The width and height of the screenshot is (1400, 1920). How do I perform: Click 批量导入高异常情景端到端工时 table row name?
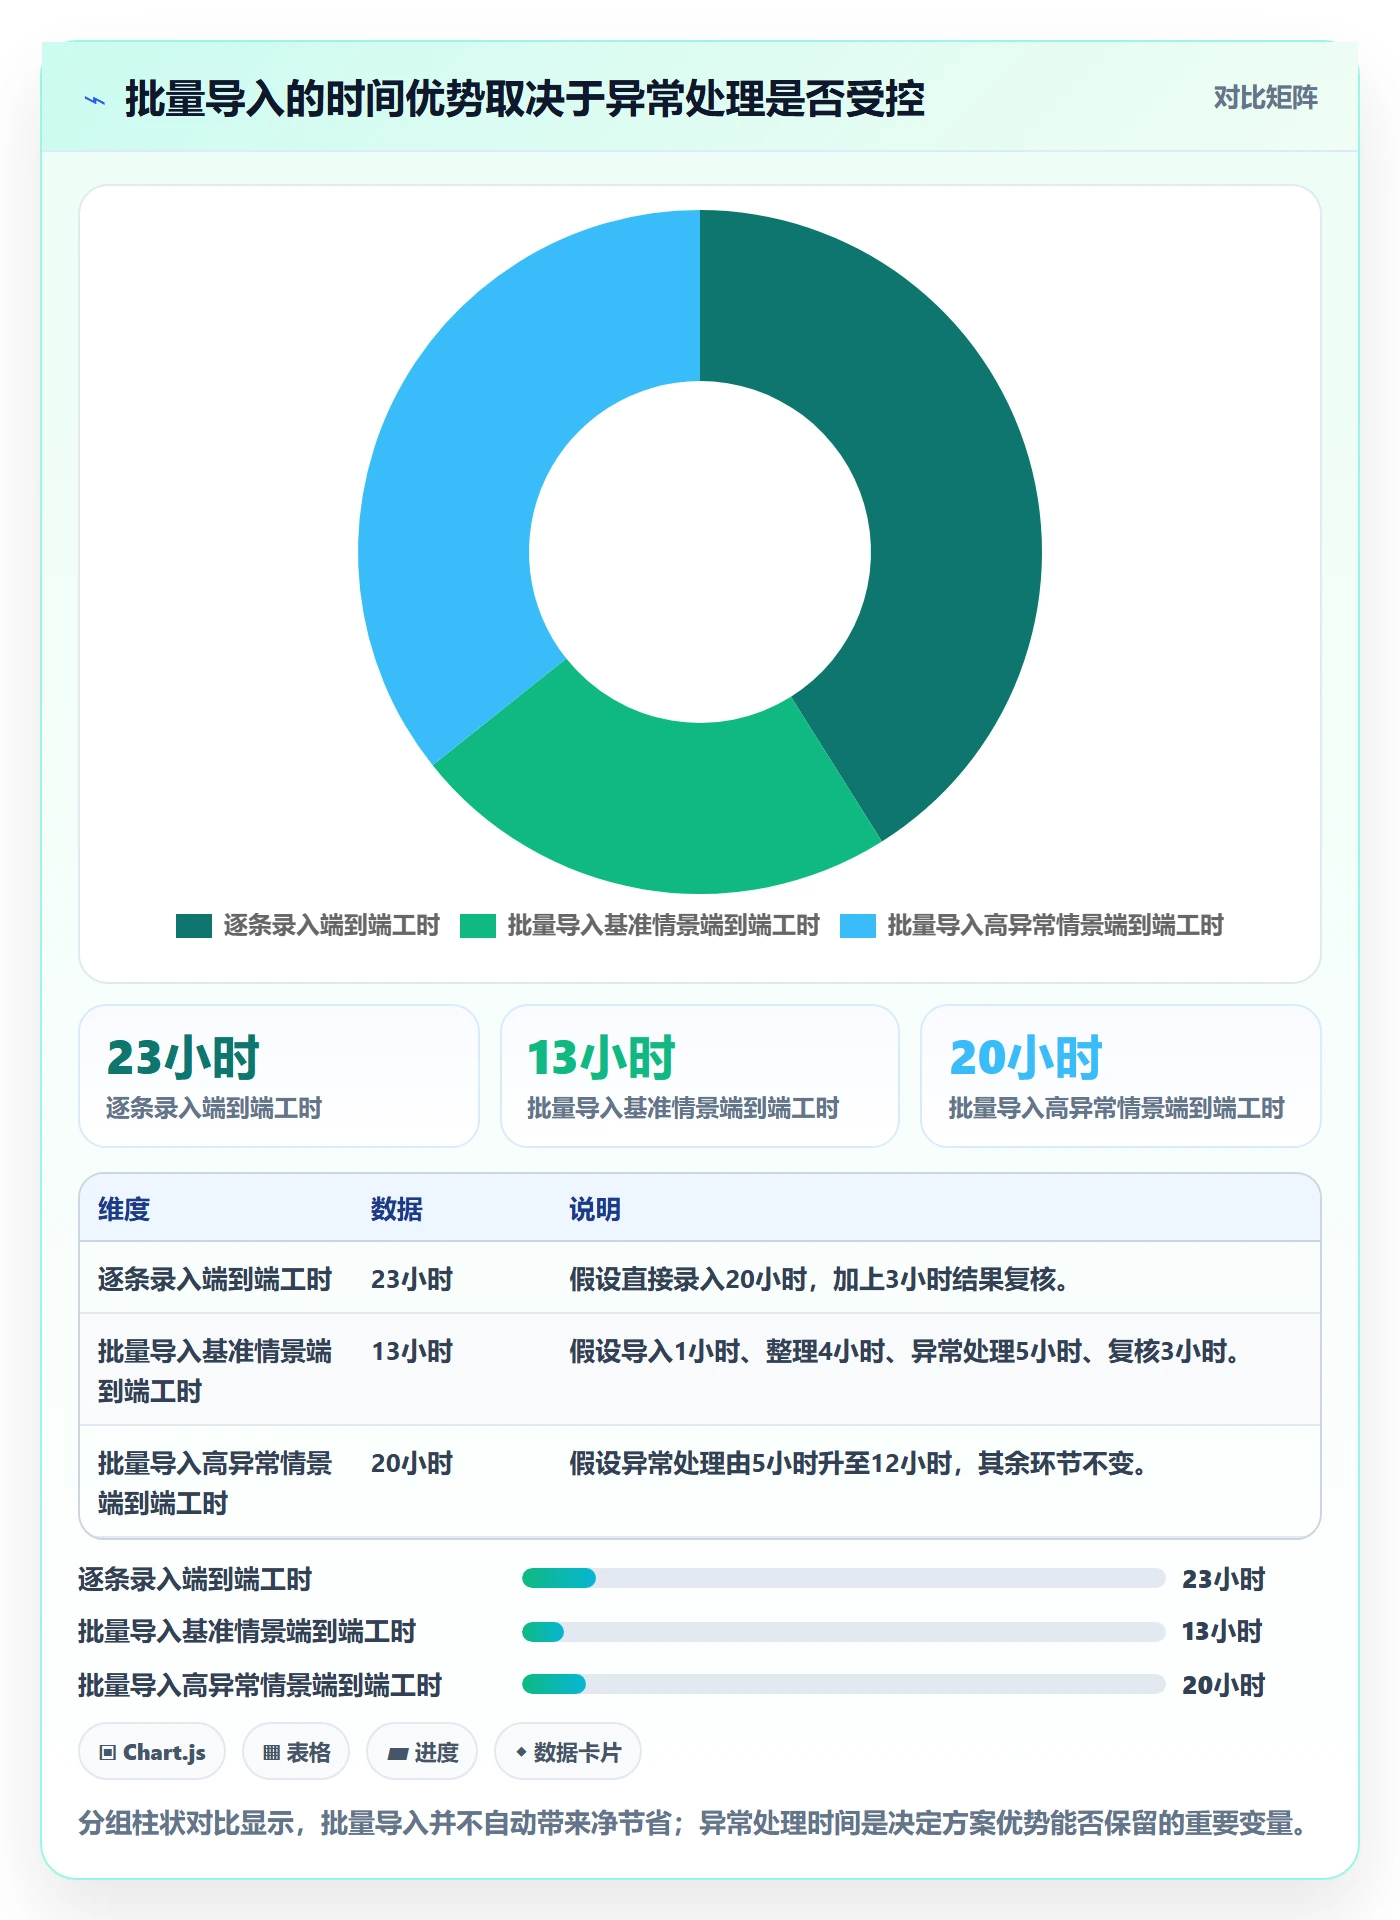pyautogui.click(x=215, y=1483)
